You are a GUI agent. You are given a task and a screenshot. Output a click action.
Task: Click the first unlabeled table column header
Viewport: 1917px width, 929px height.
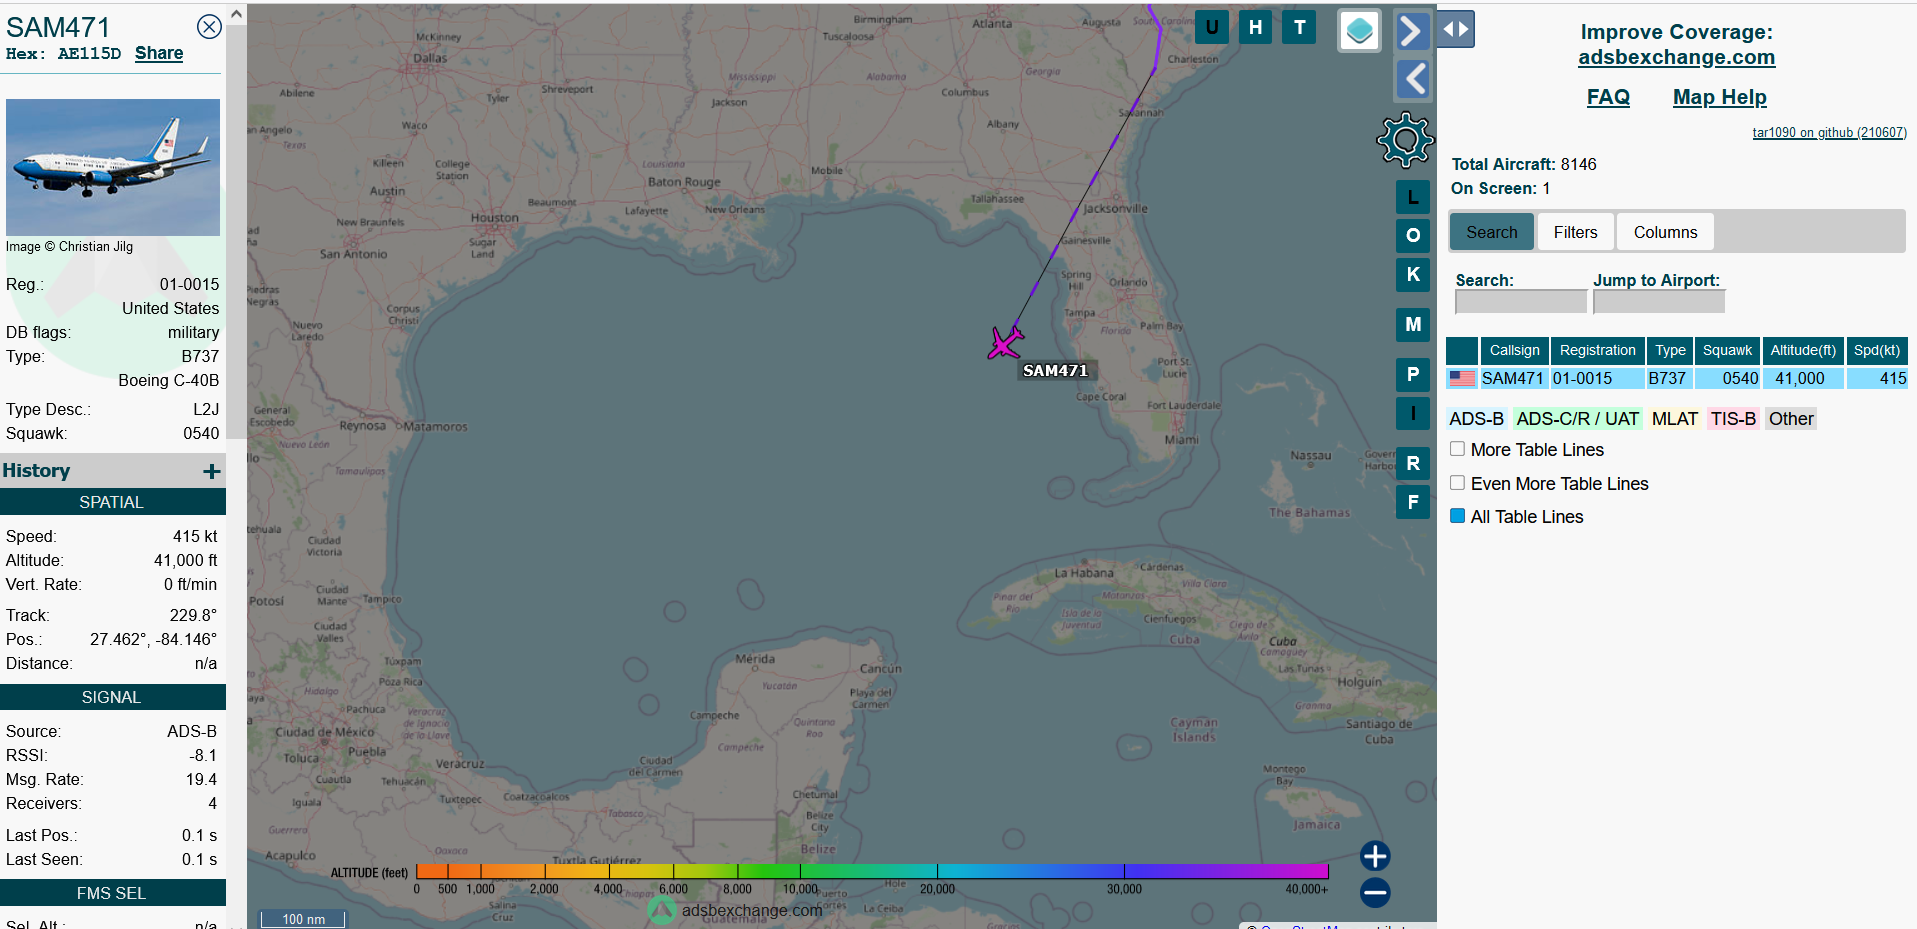[x=1462, y=350]
